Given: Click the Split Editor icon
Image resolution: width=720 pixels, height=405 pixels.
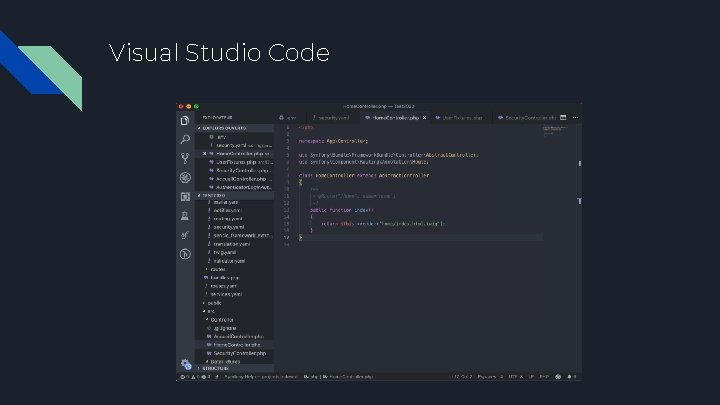Looking at the screenshot, I should coord(563,118).
